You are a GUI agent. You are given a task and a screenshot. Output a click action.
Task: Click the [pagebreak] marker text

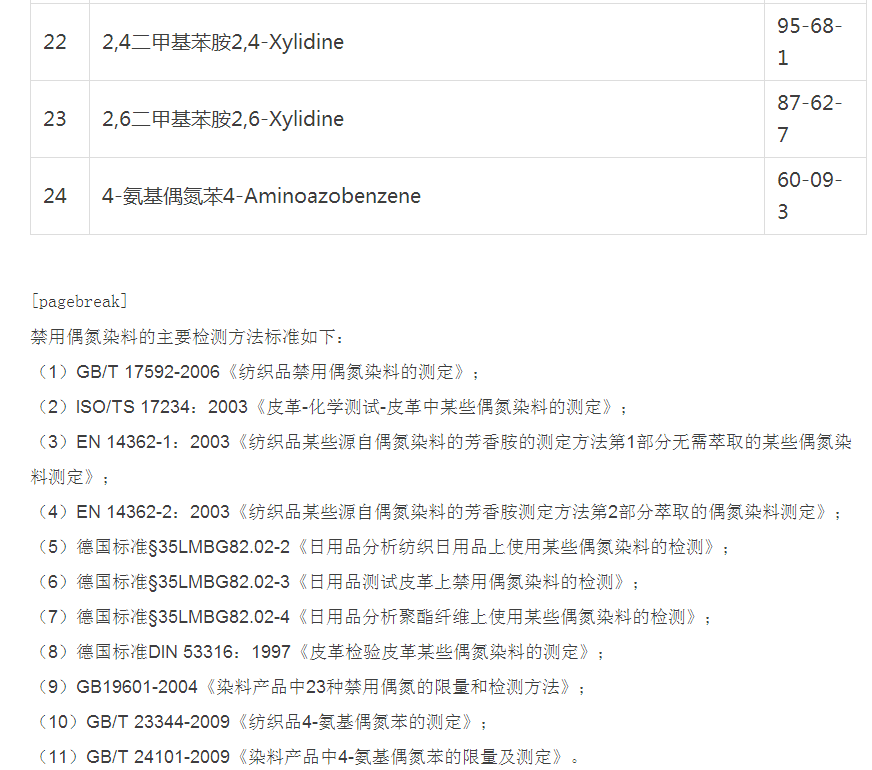pyautogui.click(x=79, y=302)
